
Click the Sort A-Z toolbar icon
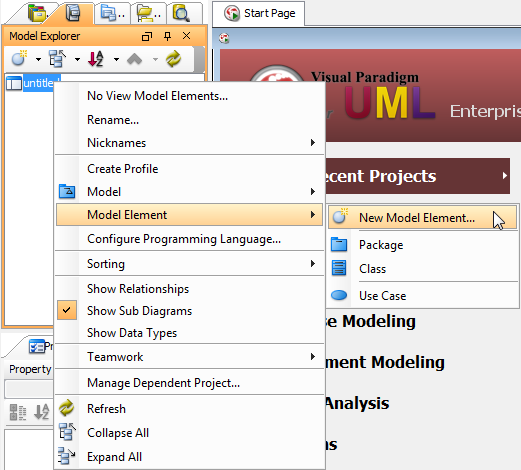tap(96, 59)
